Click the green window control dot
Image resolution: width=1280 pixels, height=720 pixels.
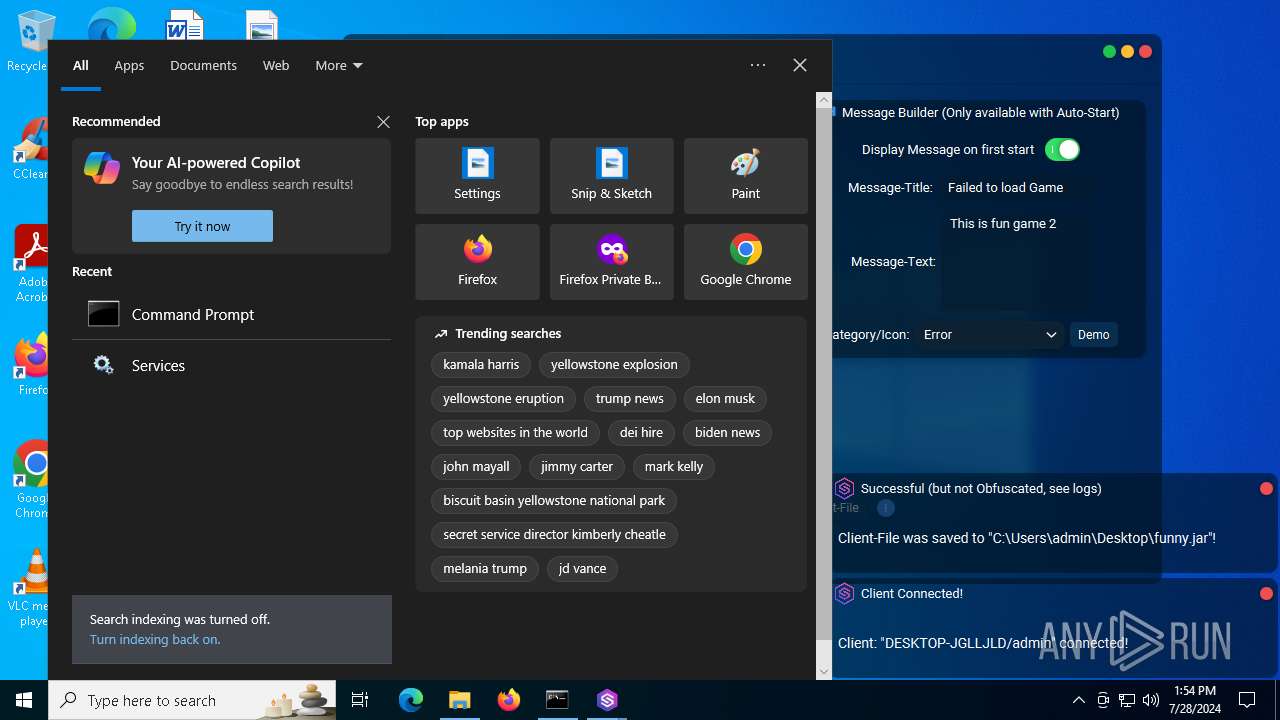[x=1109, y=51]
